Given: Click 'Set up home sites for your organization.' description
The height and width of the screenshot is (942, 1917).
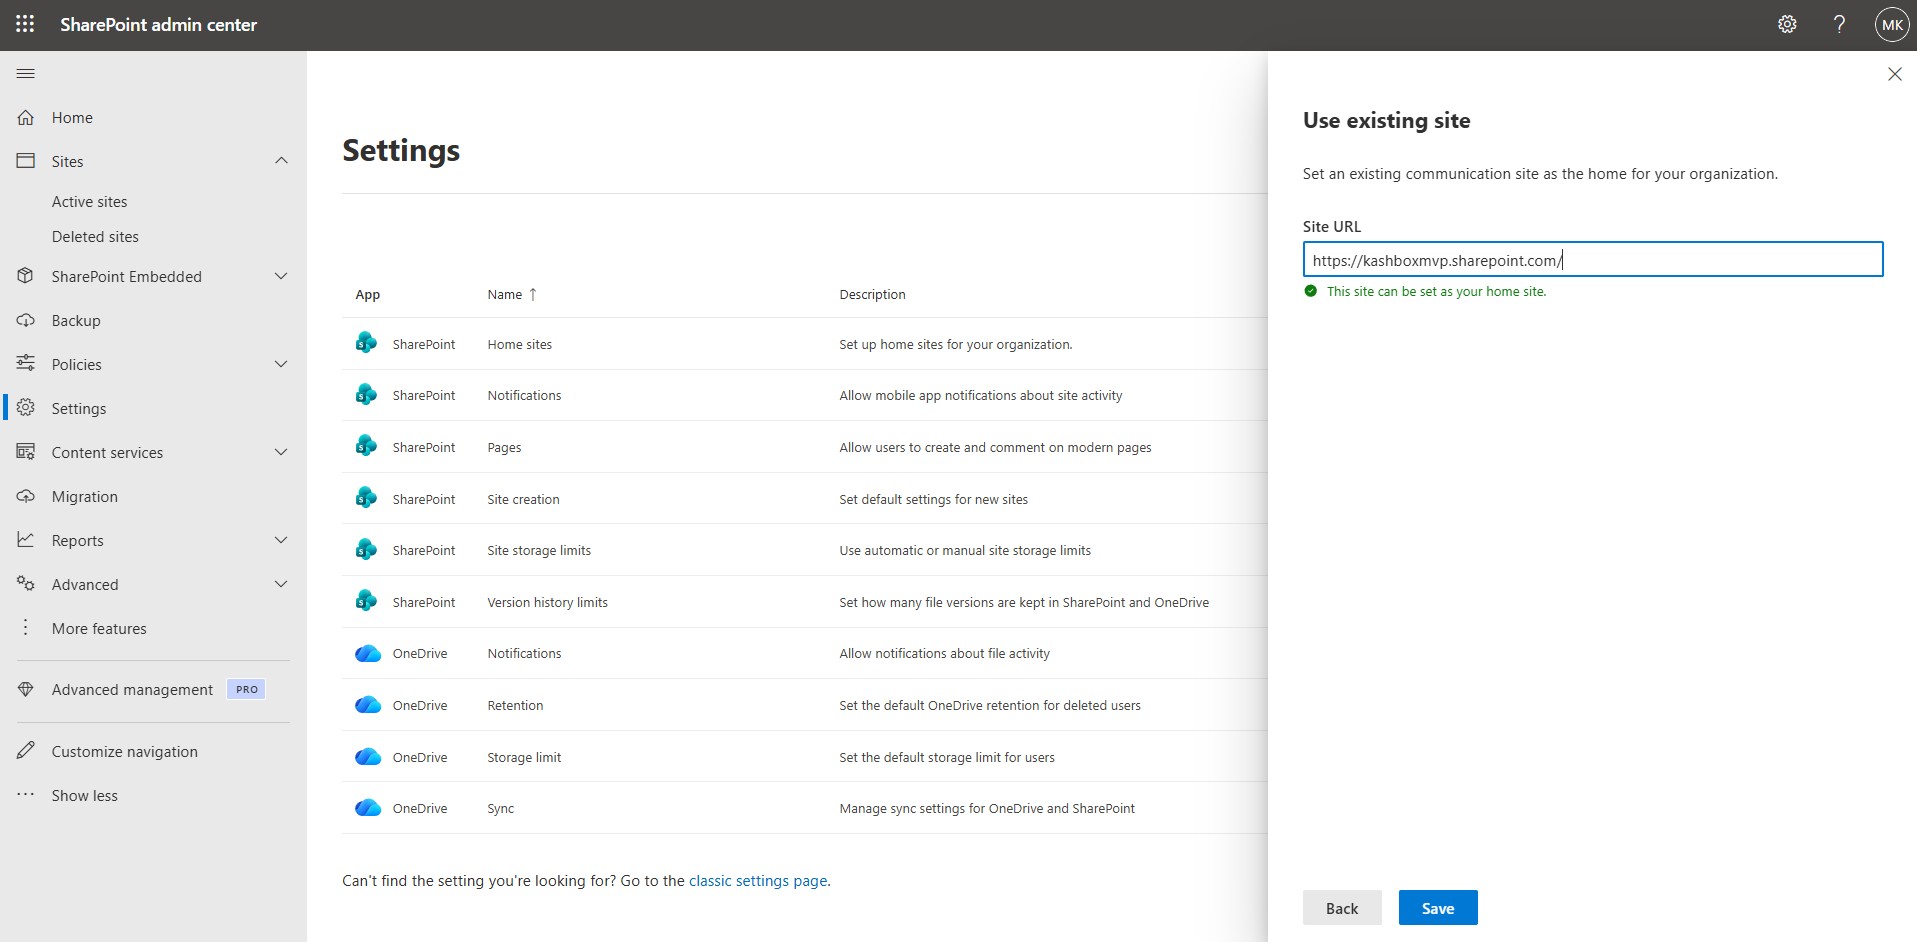Looking at the screenshot, I should click(955, 344).
